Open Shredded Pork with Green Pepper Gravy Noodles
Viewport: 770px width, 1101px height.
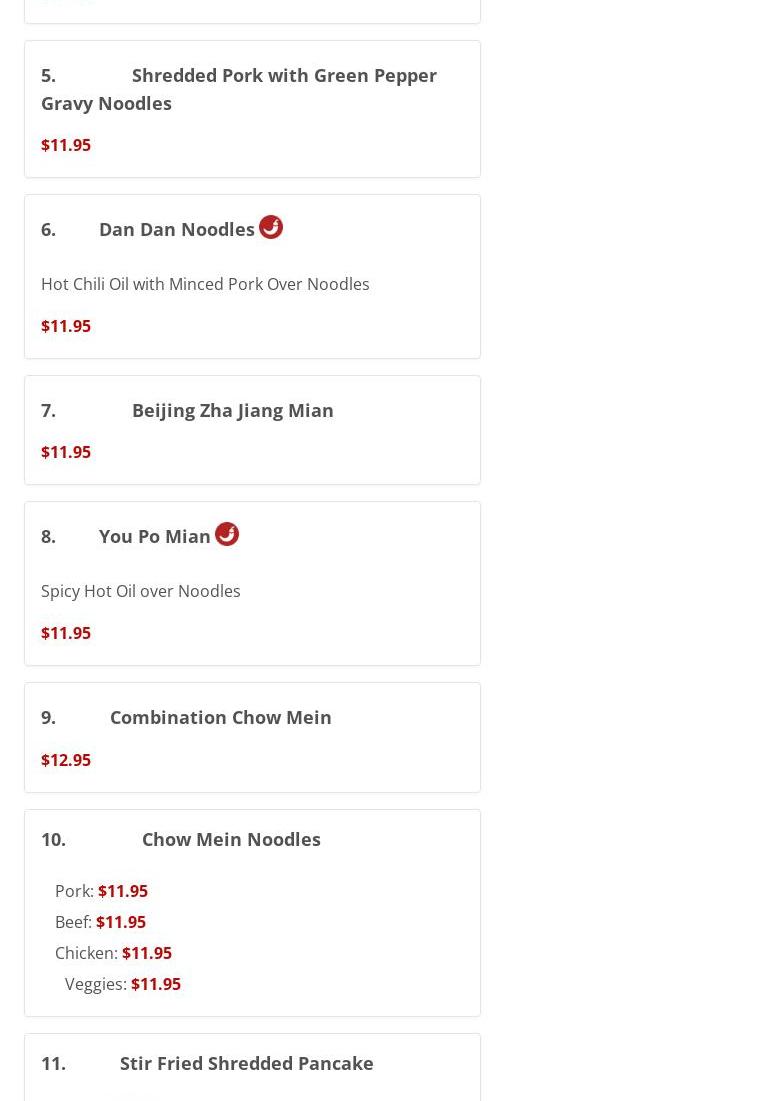(239, 89)
